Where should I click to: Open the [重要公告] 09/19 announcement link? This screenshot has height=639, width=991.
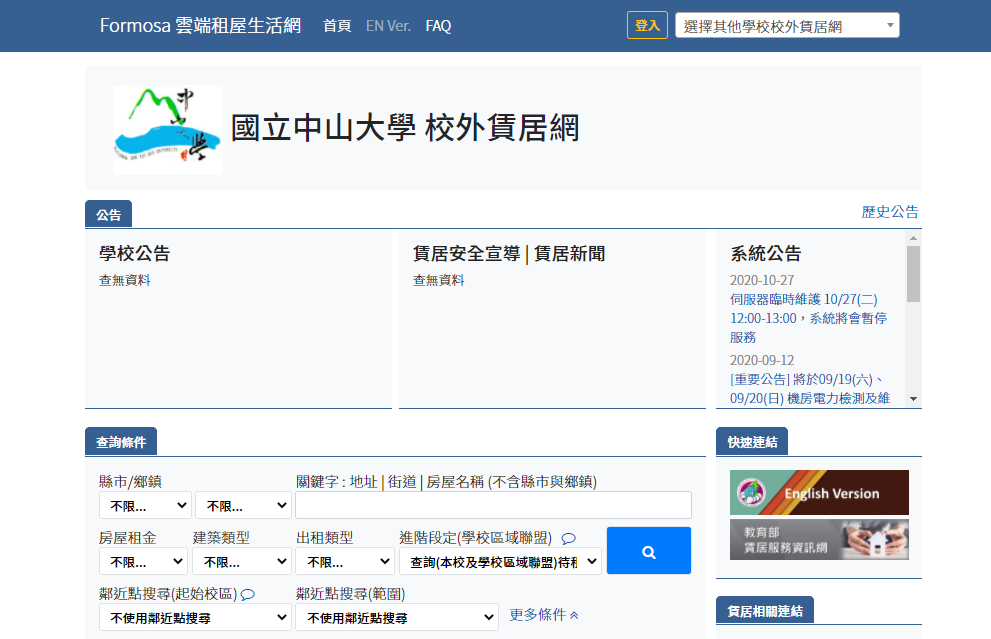click(x=810, y=389)
